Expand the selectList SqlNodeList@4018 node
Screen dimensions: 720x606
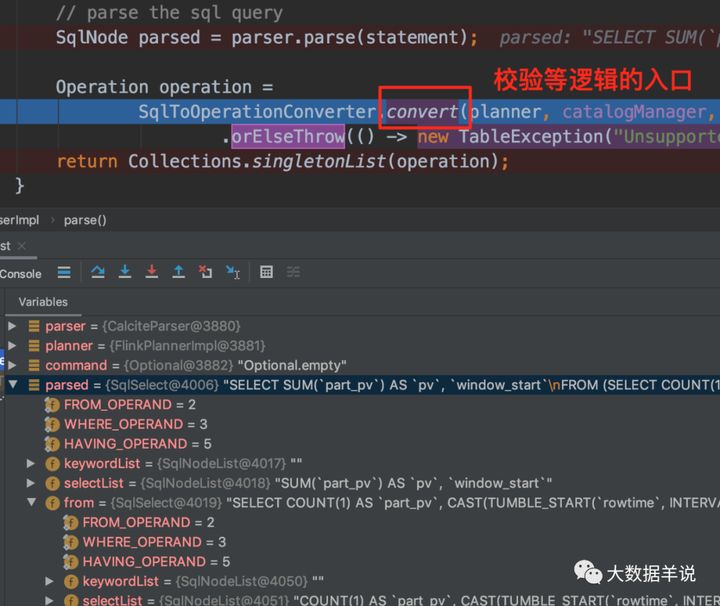pos(31,483)
